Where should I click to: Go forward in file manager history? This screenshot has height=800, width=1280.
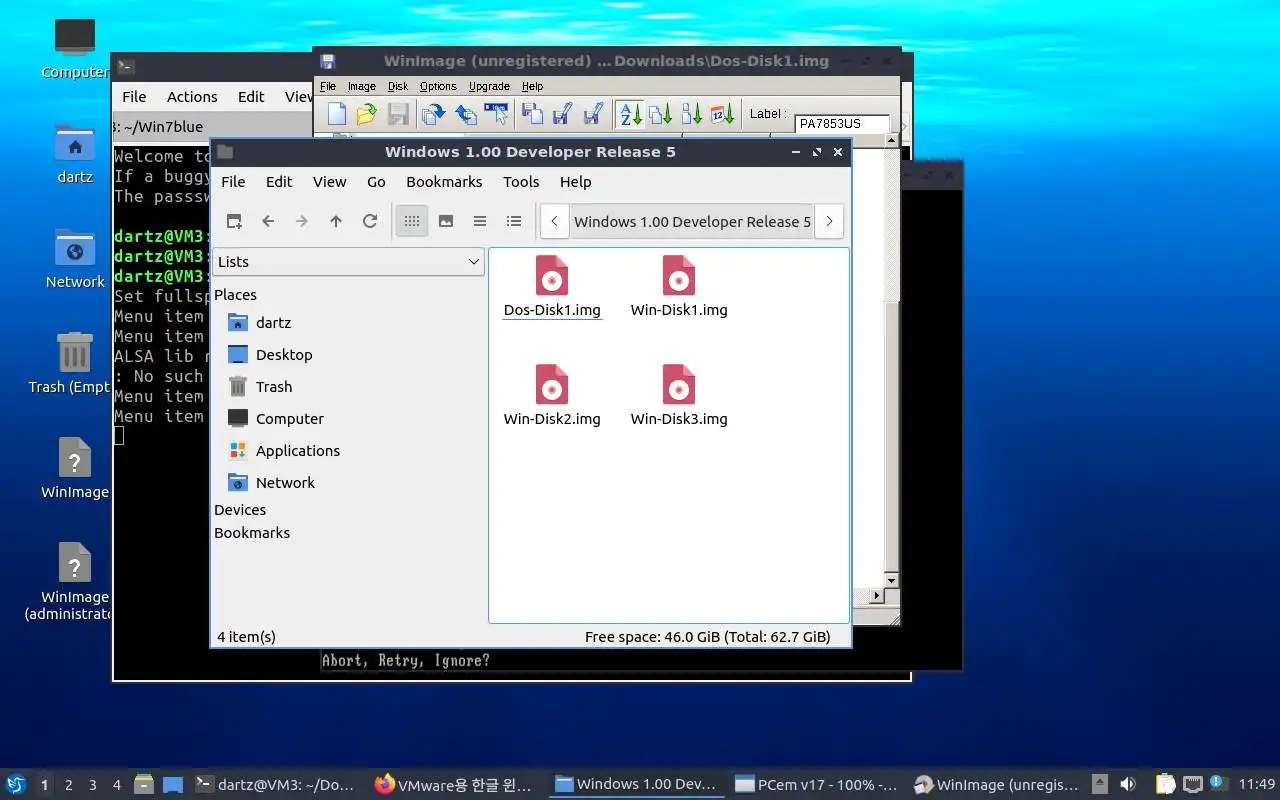[x=302, y=221]
